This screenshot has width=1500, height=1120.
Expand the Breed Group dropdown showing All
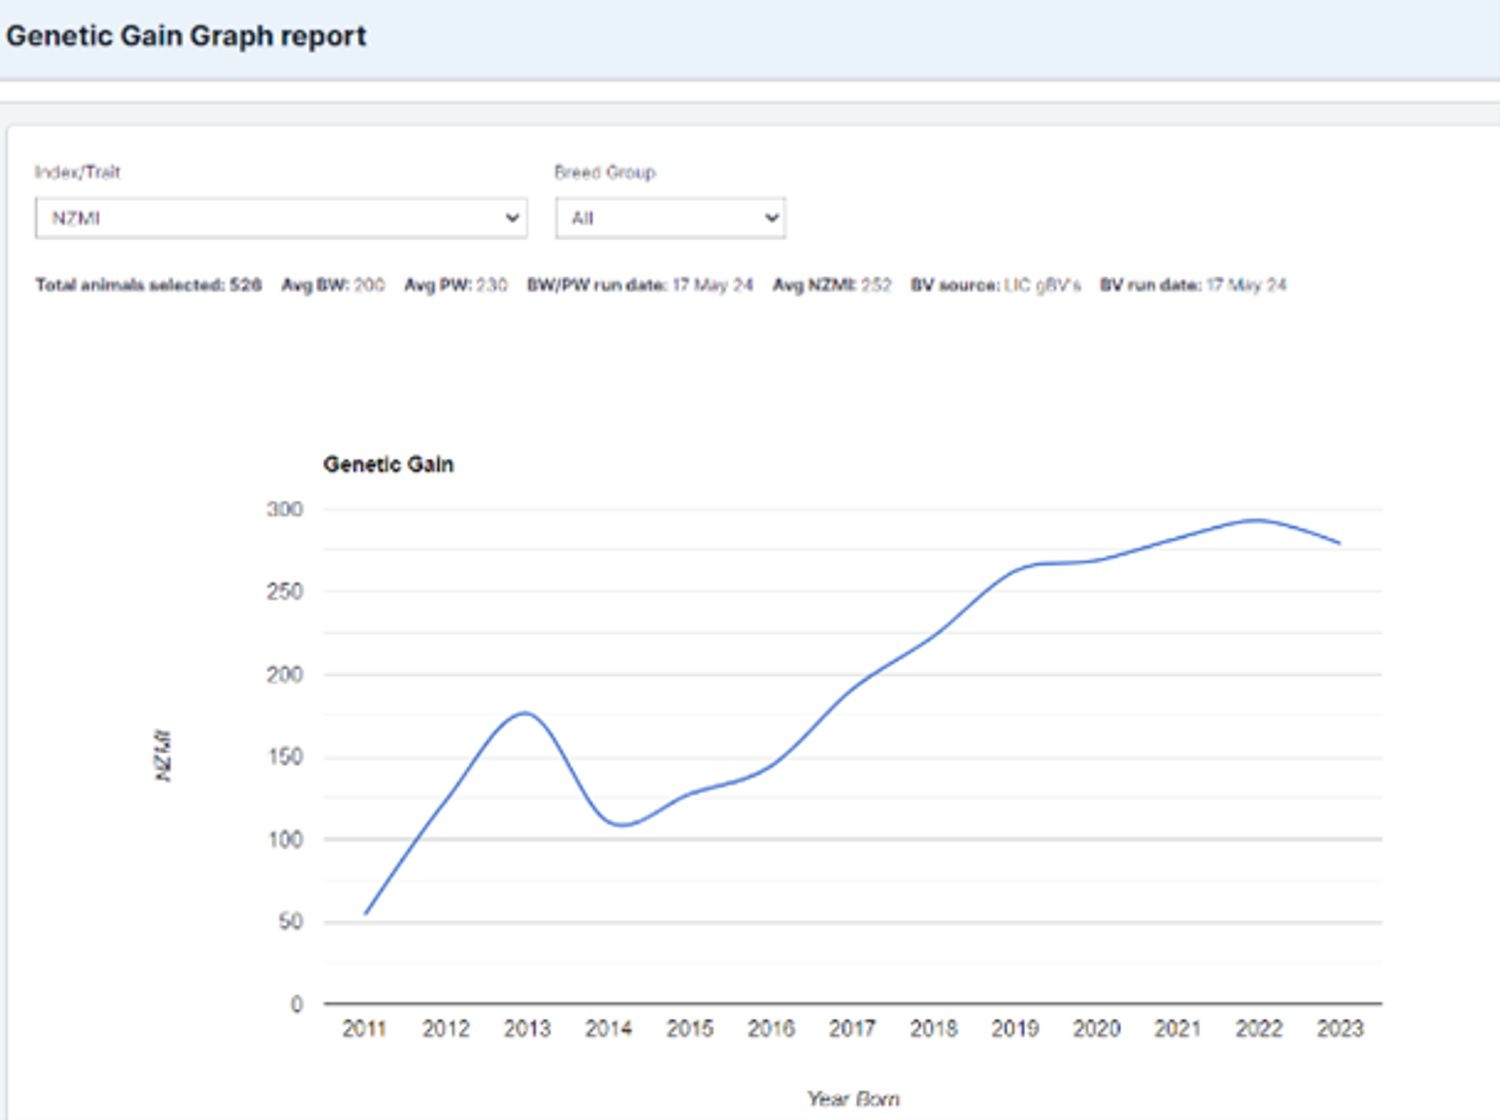coord(670,218)
